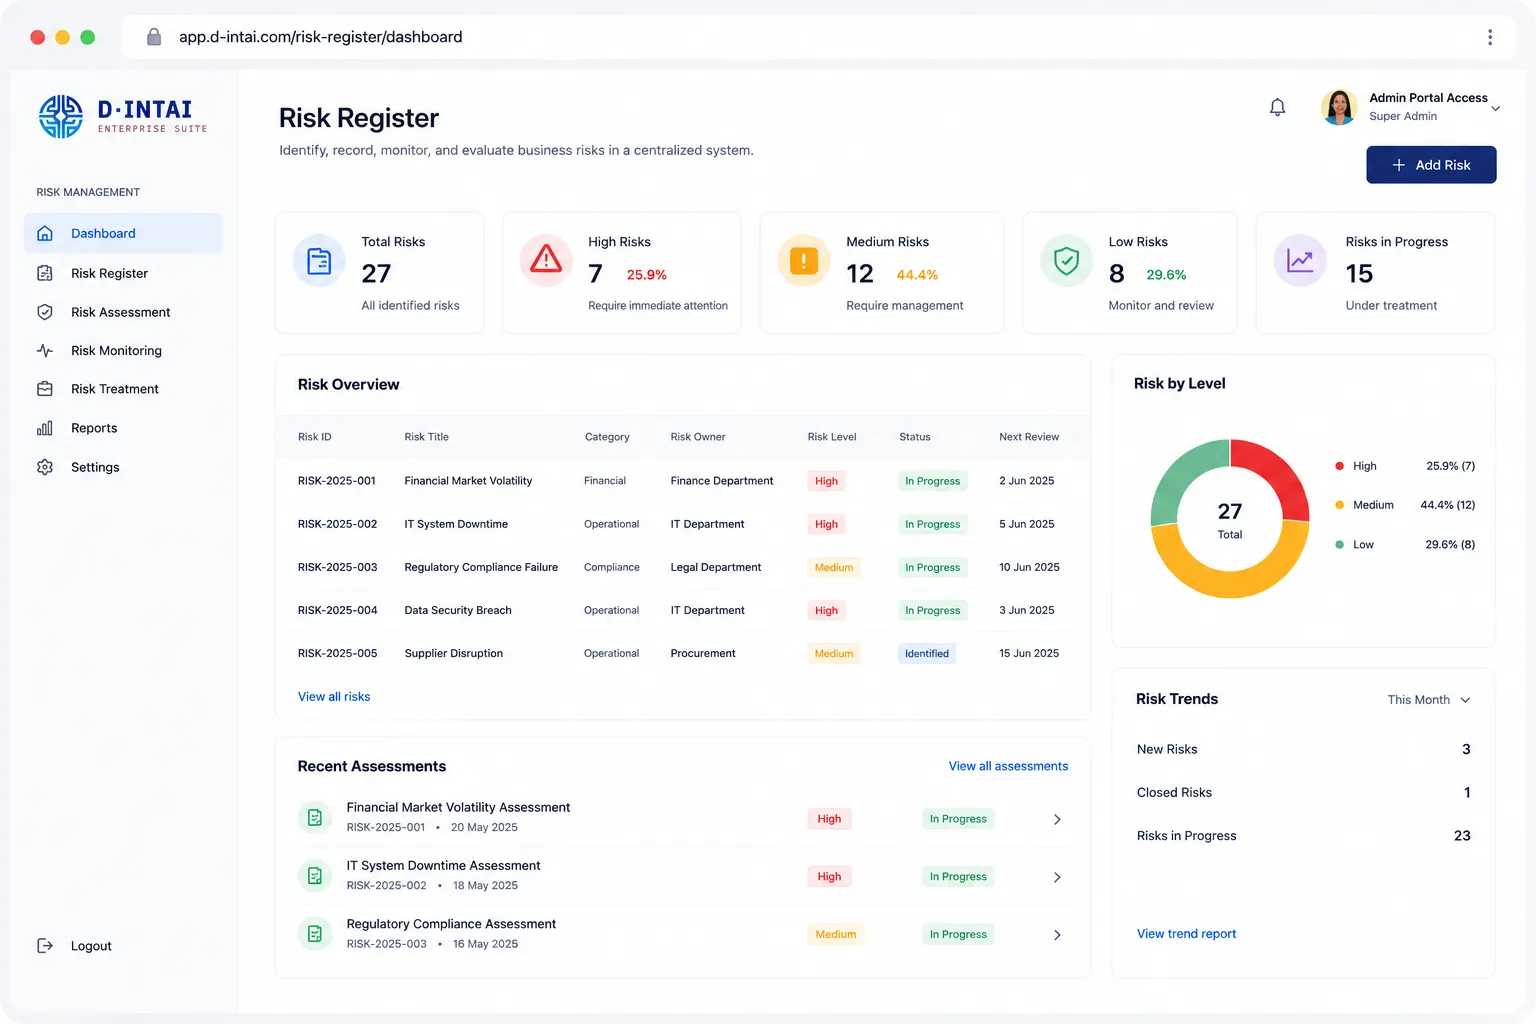The image size is (1536, 1024).
Task: Expand Regulatory Compliance Assessment chevron
Action: click(1057, 935)
